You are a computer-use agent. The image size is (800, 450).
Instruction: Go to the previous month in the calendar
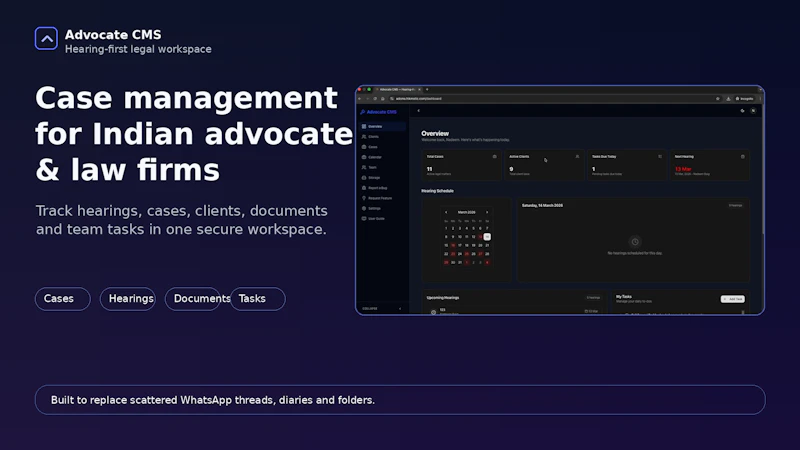[446, 212]
